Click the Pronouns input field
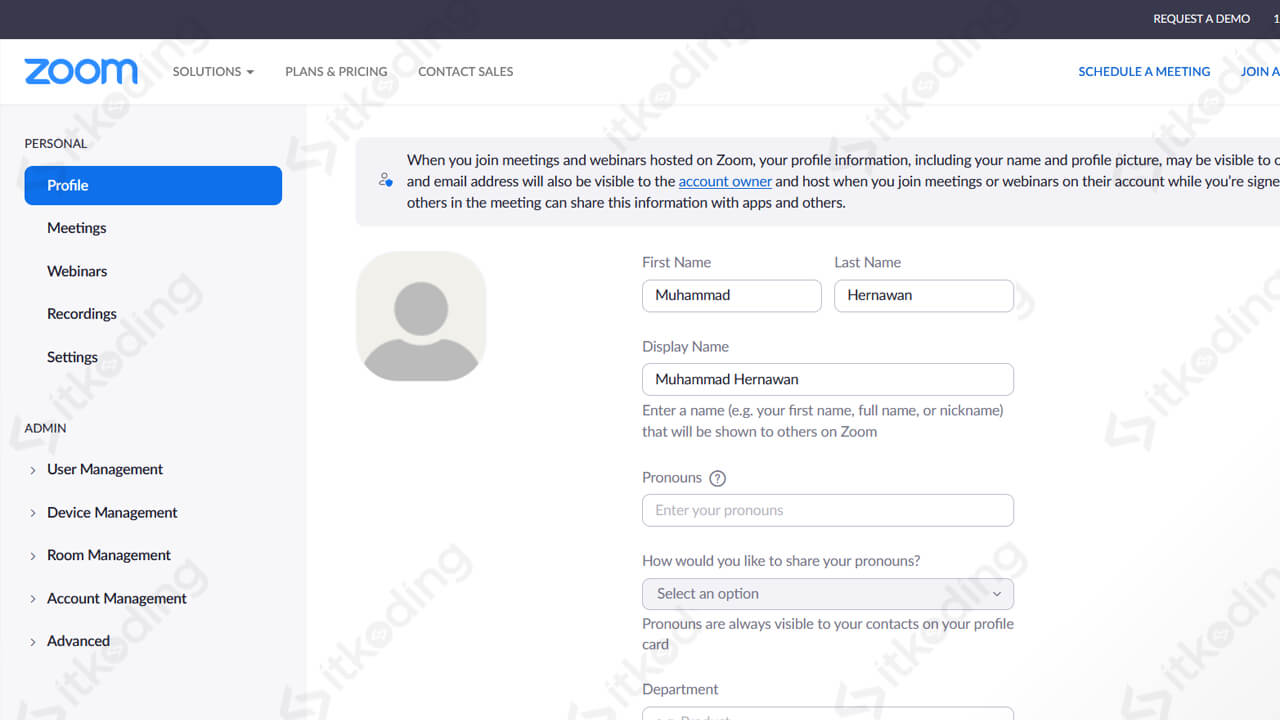This screenshot has height=720, width=1280. point(828,510)
